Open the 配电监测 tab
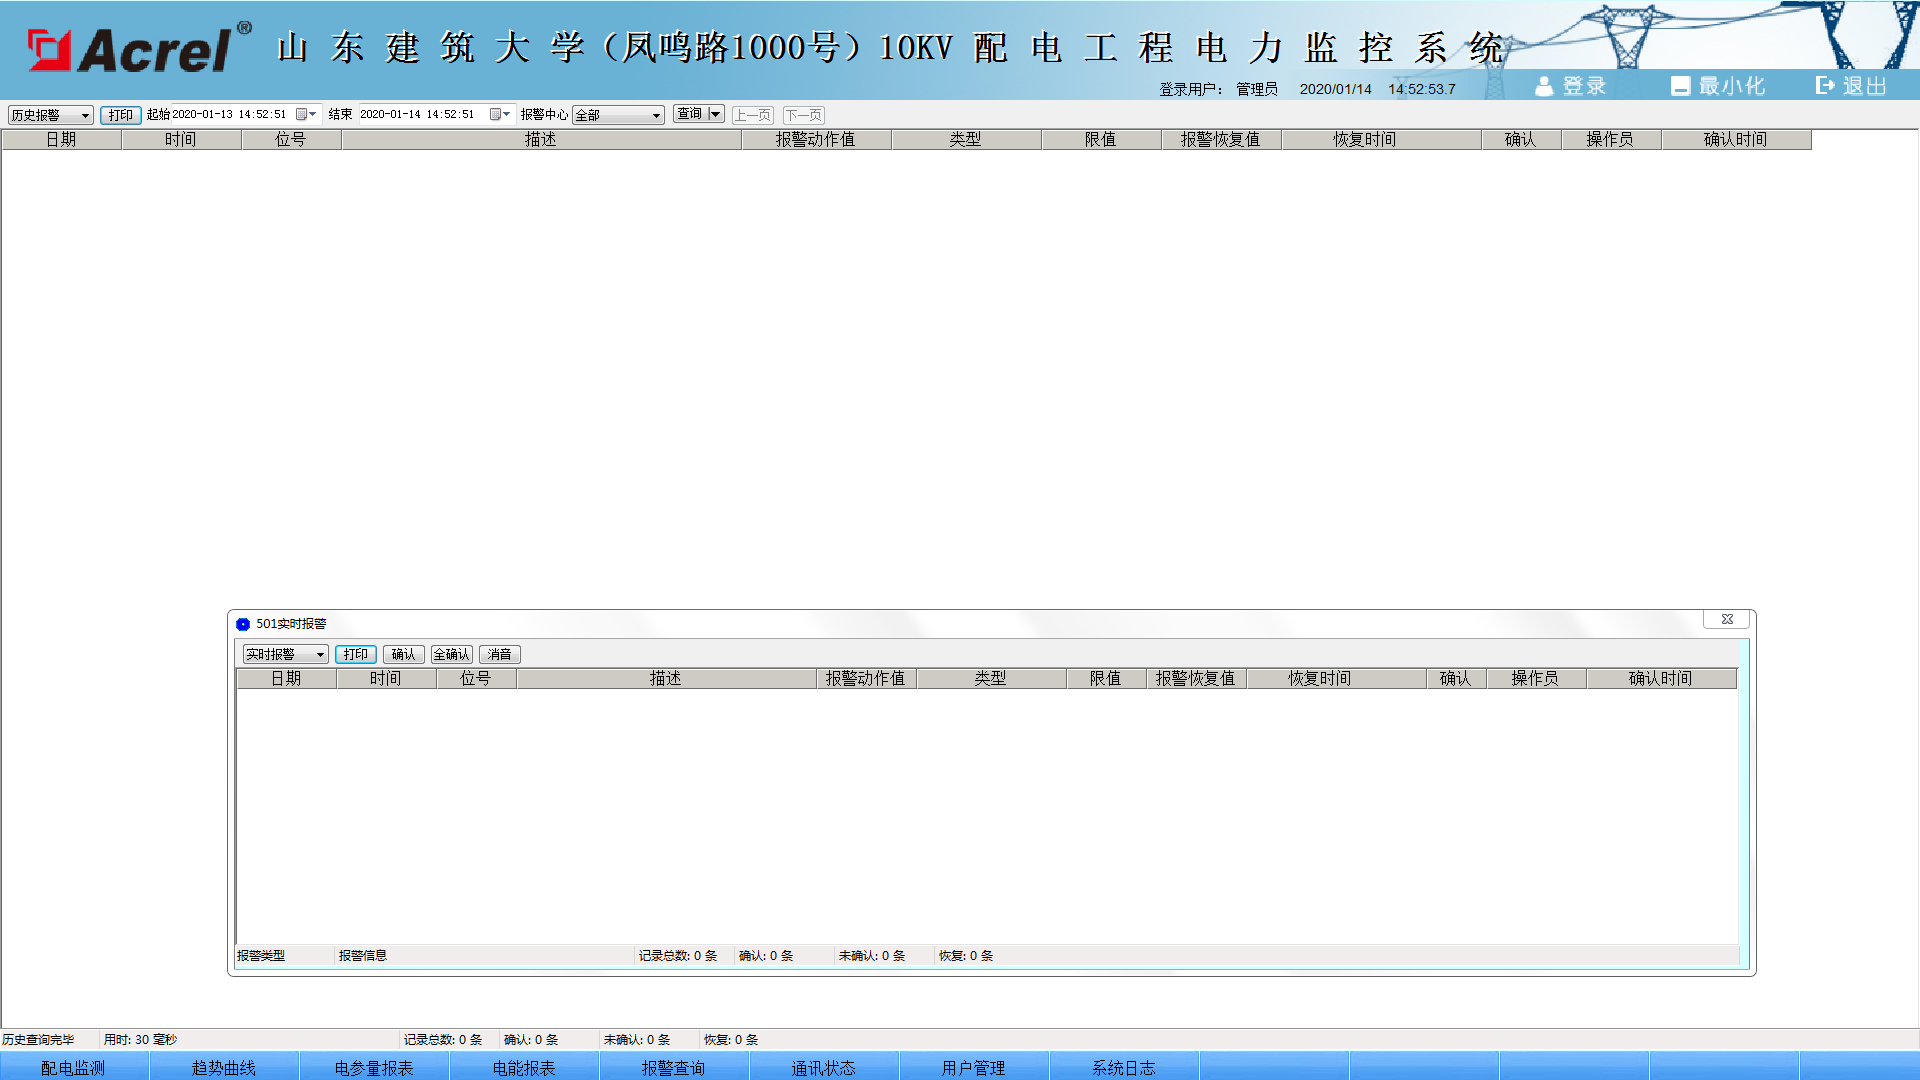This screenshot has height=1080, width=1920. coord(73,1067)
